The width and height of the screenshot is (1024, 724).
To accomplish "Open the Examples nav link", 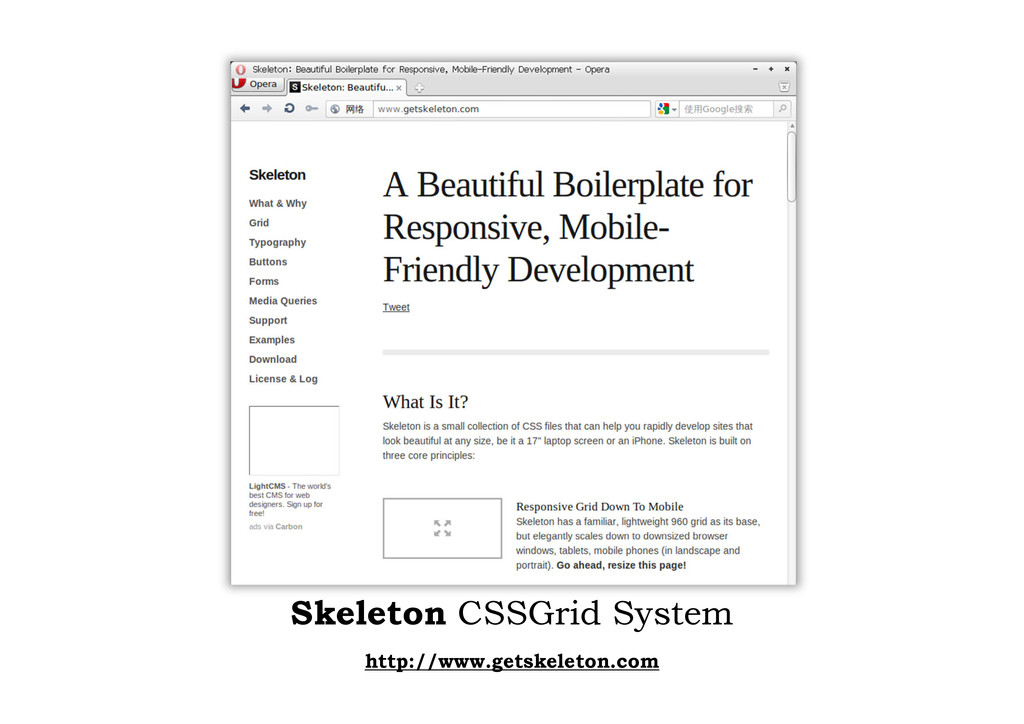I will tap(272, 340).
